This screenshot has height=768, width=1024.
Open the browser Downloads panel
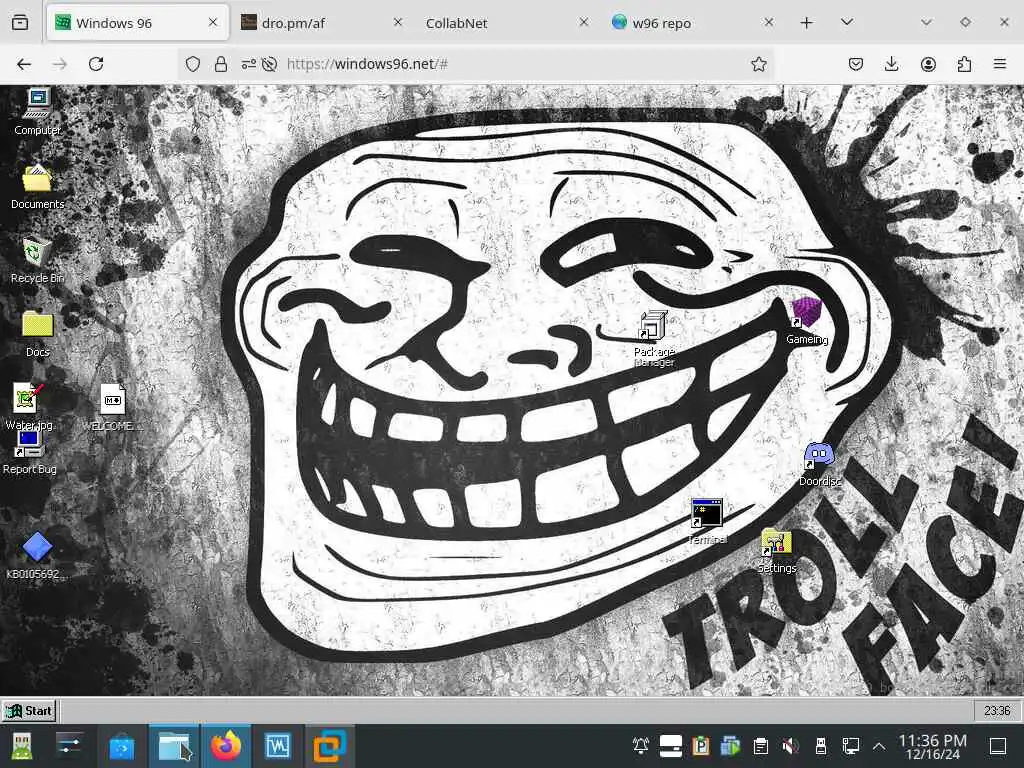pyautogui.click(x=891, y=64)
